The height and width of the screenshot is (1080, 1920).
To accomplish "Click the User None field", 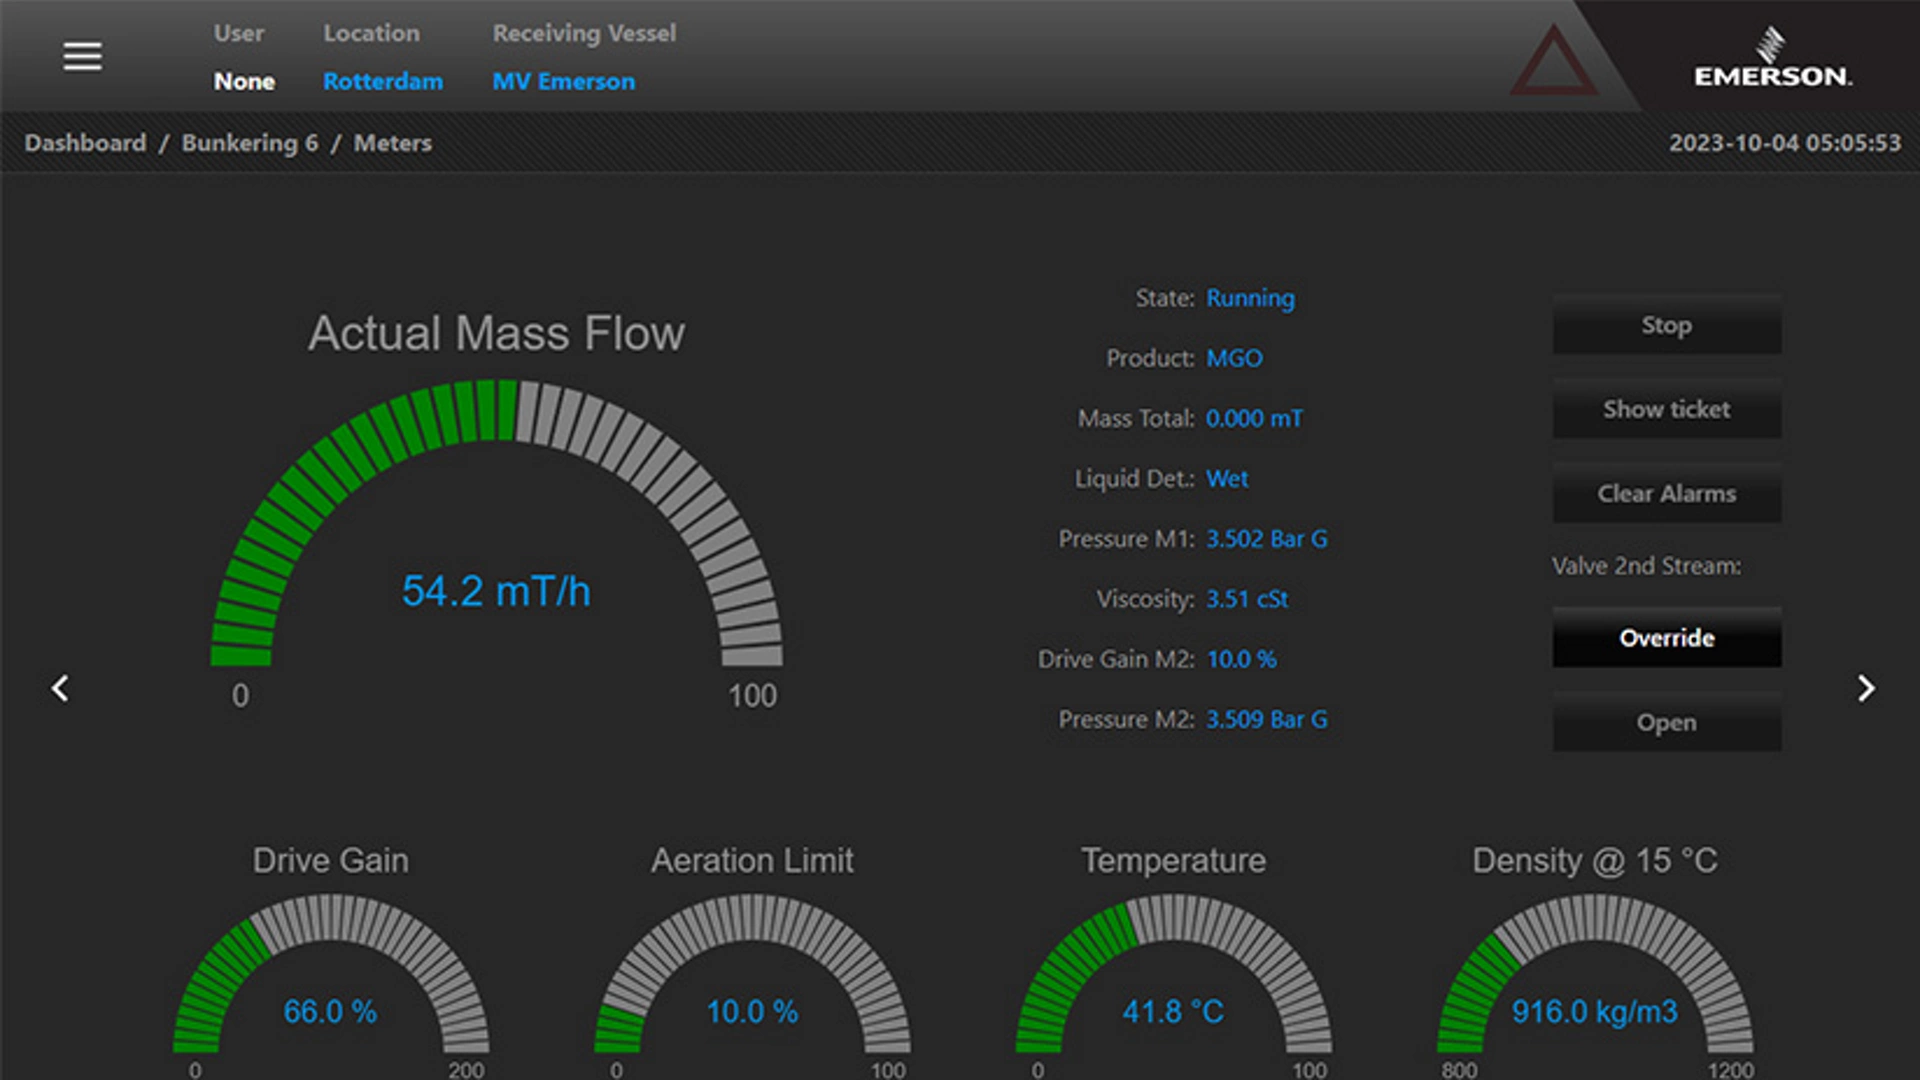I will tap(243, 81).
